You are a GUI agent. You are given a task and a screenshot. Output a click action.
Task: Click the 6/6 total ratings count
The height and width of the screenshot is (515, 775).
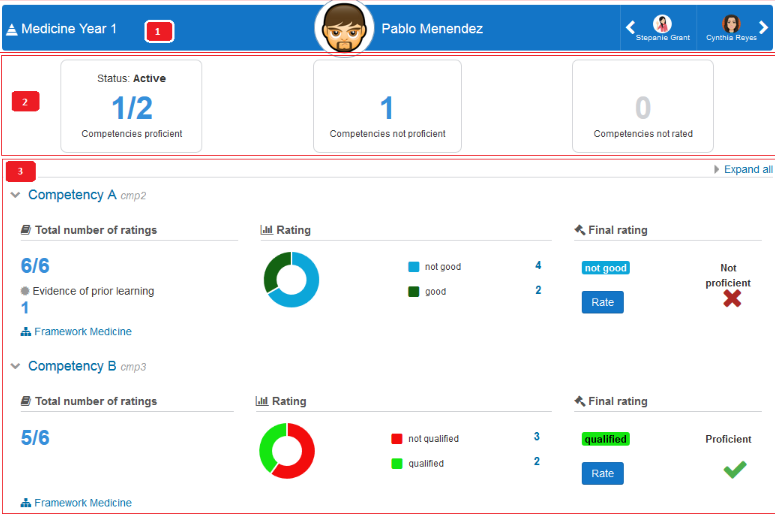coord(35,265)
